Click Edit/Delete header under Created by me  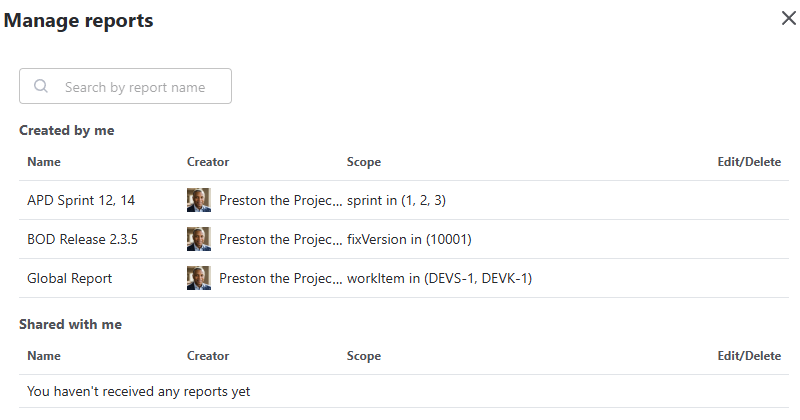(x=749, y=162)
